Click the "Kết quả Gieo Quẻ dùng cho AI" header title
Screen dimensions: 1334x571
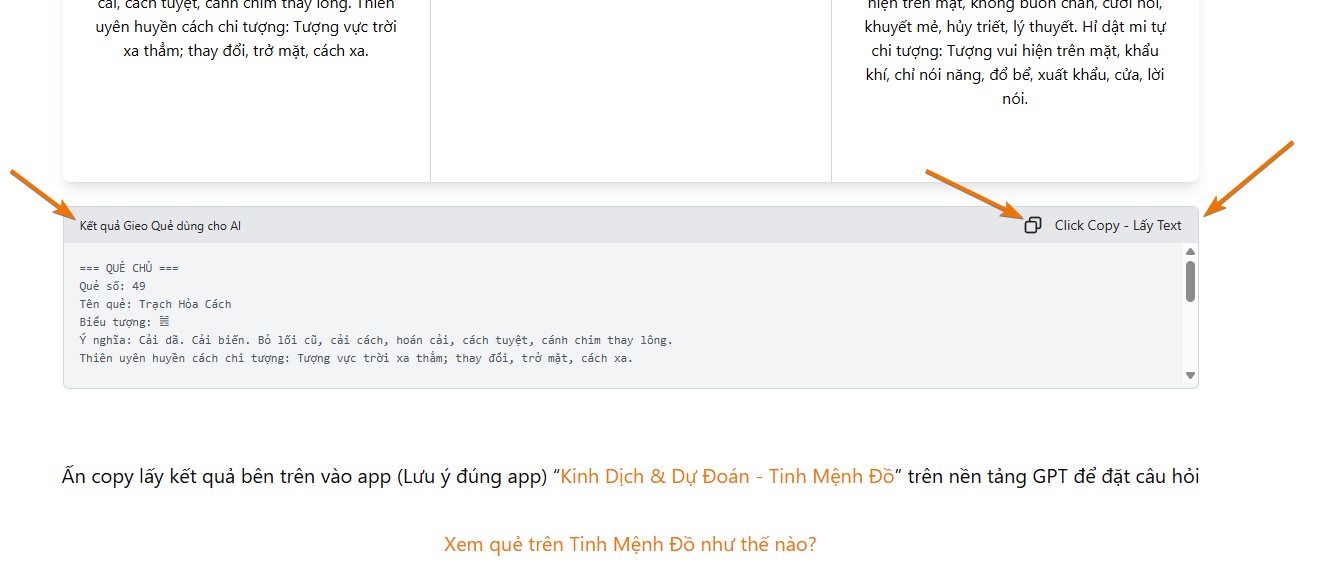click(x=160, y=226)
